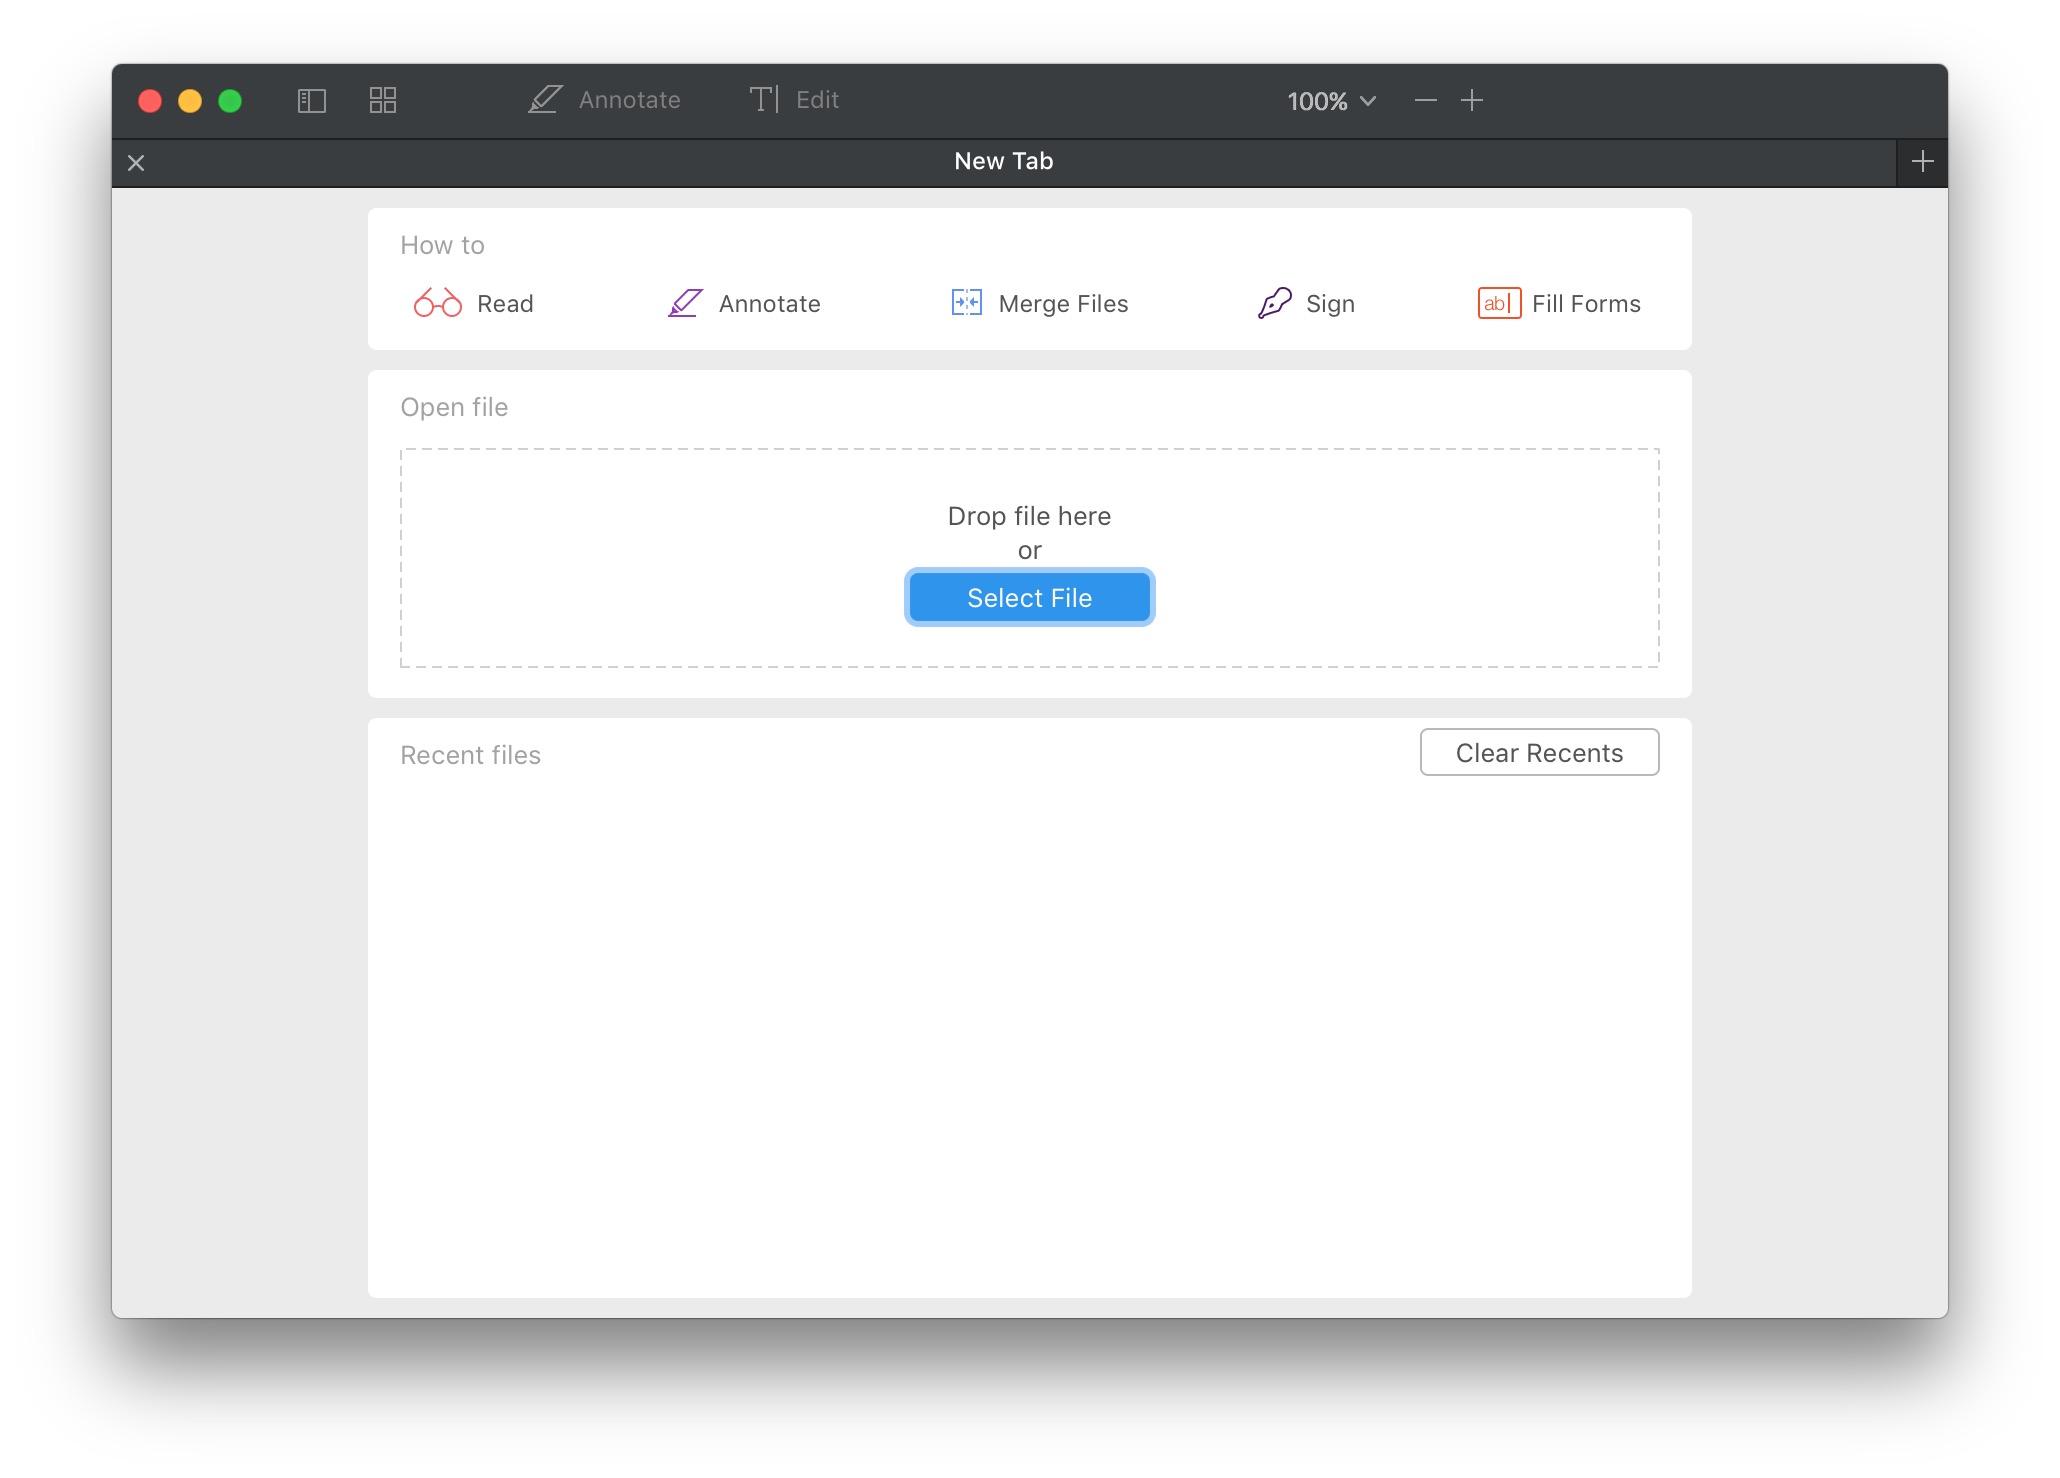Click the Drop file here area
The width and height of the screenshot is (2060, 1478).
pyautogui.click(x=1029, y=516)
